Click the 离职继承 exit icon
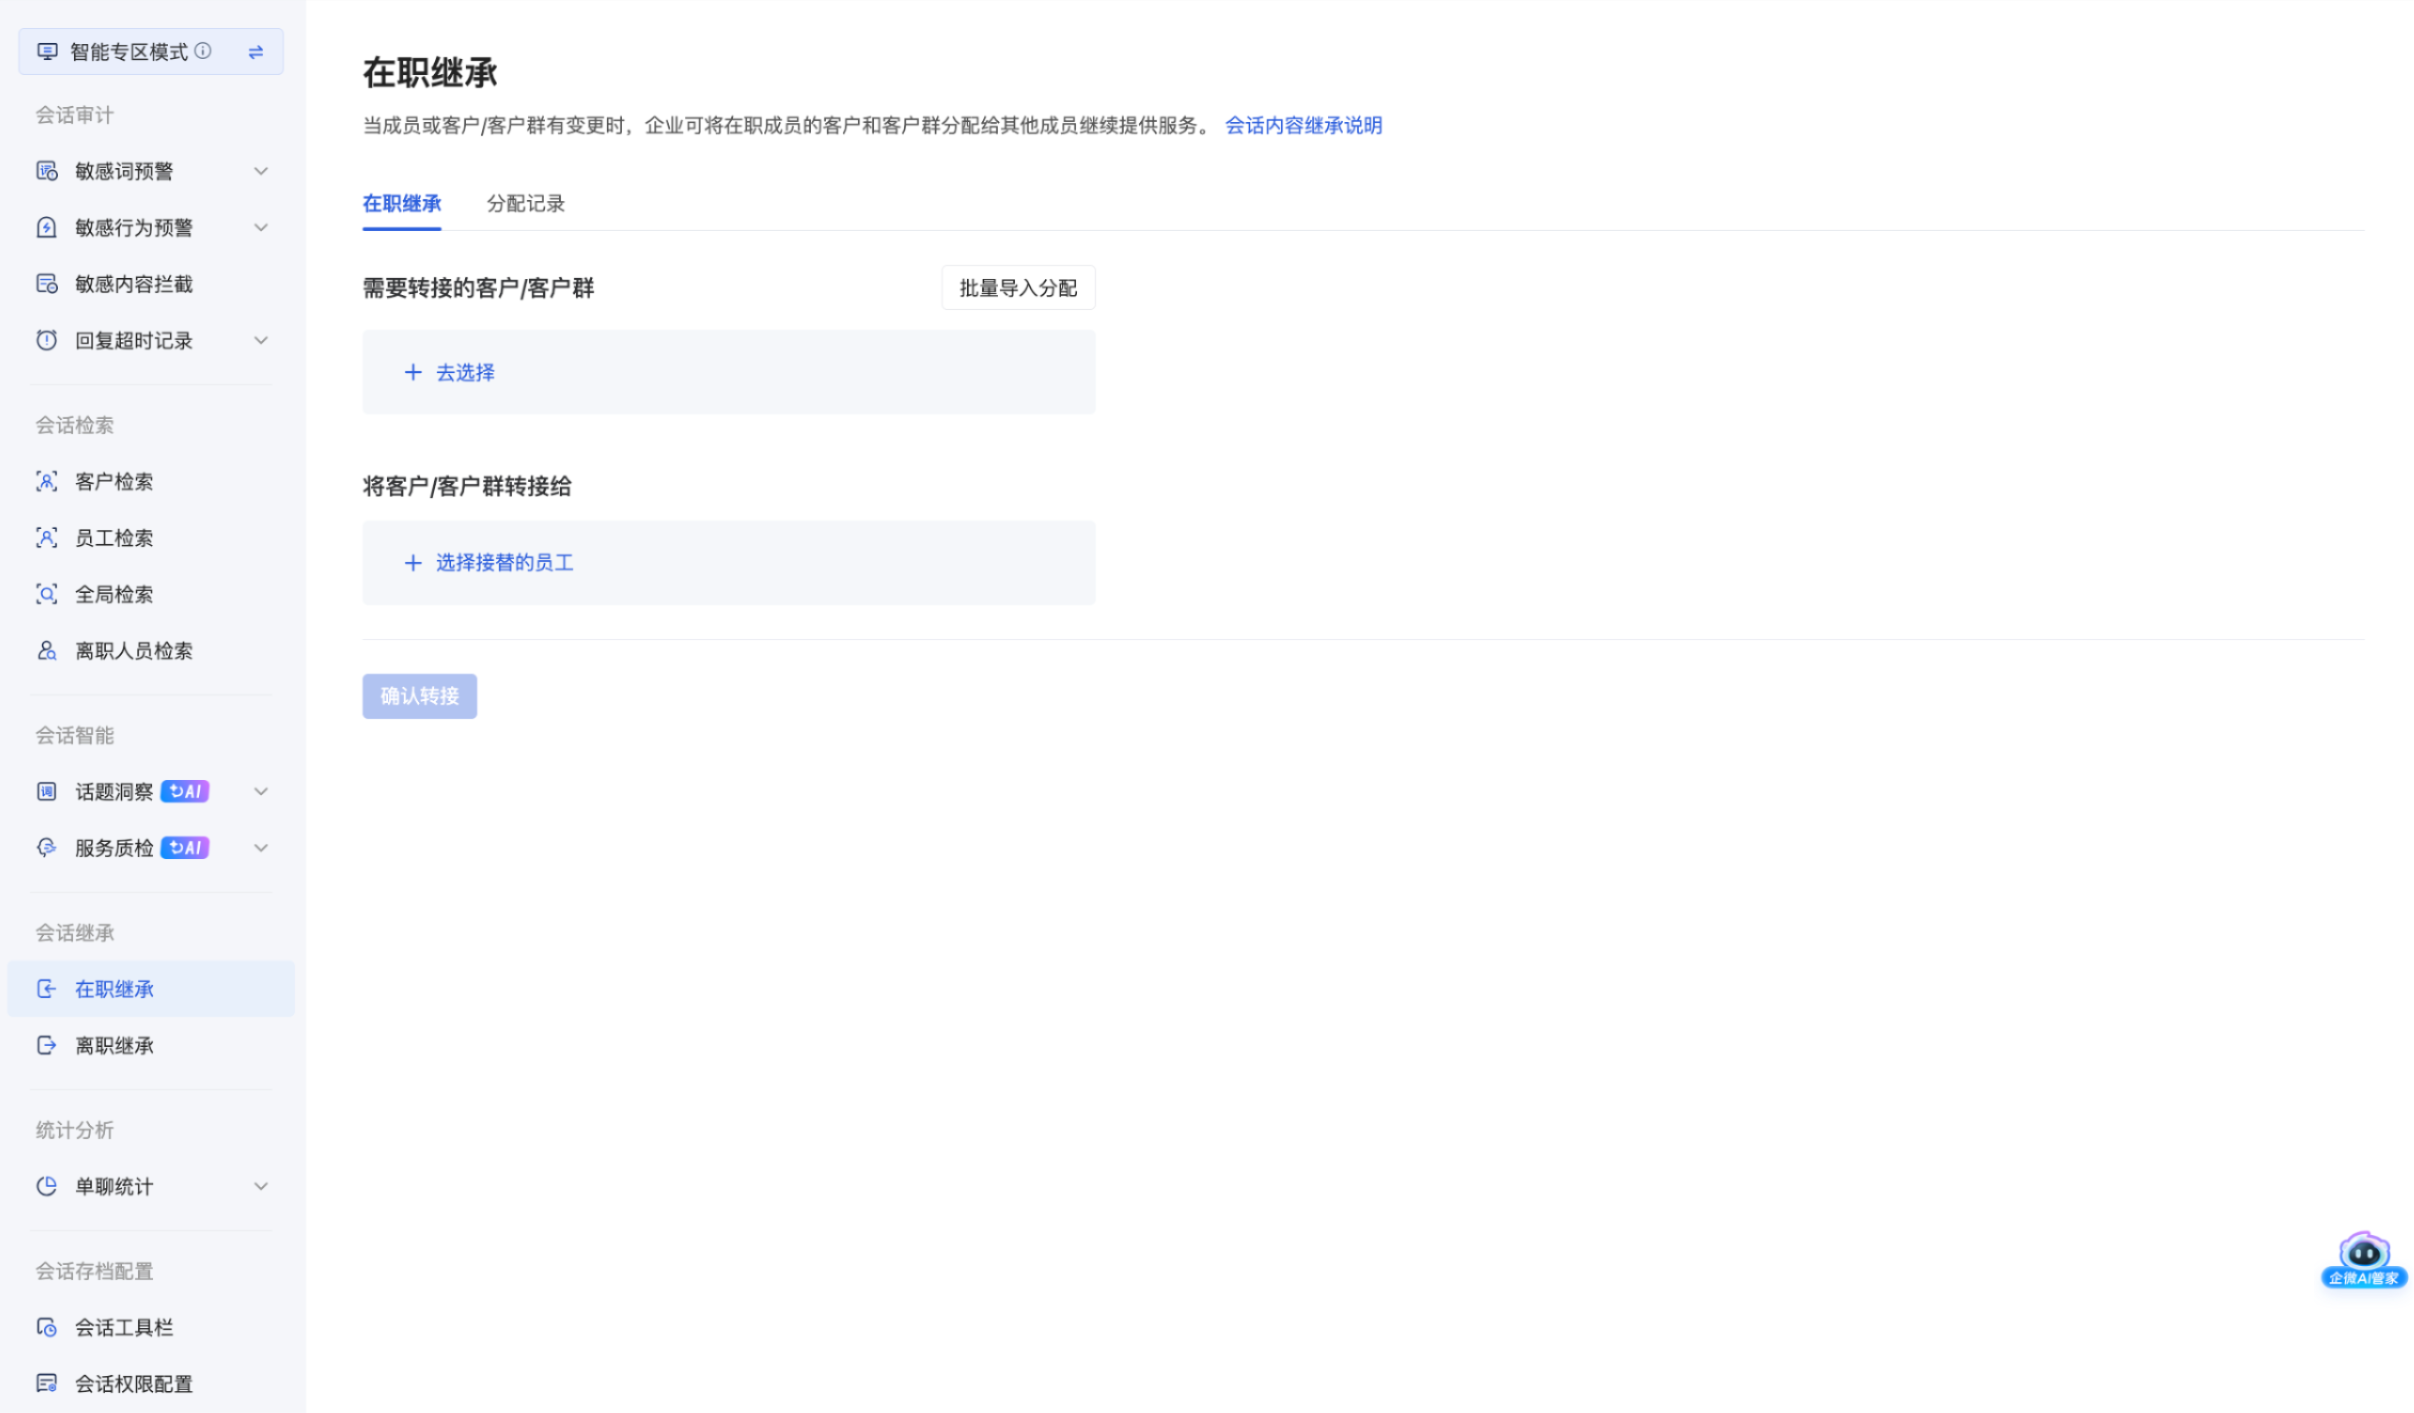This screenshot has width=2414, height=1413. 47,1046
